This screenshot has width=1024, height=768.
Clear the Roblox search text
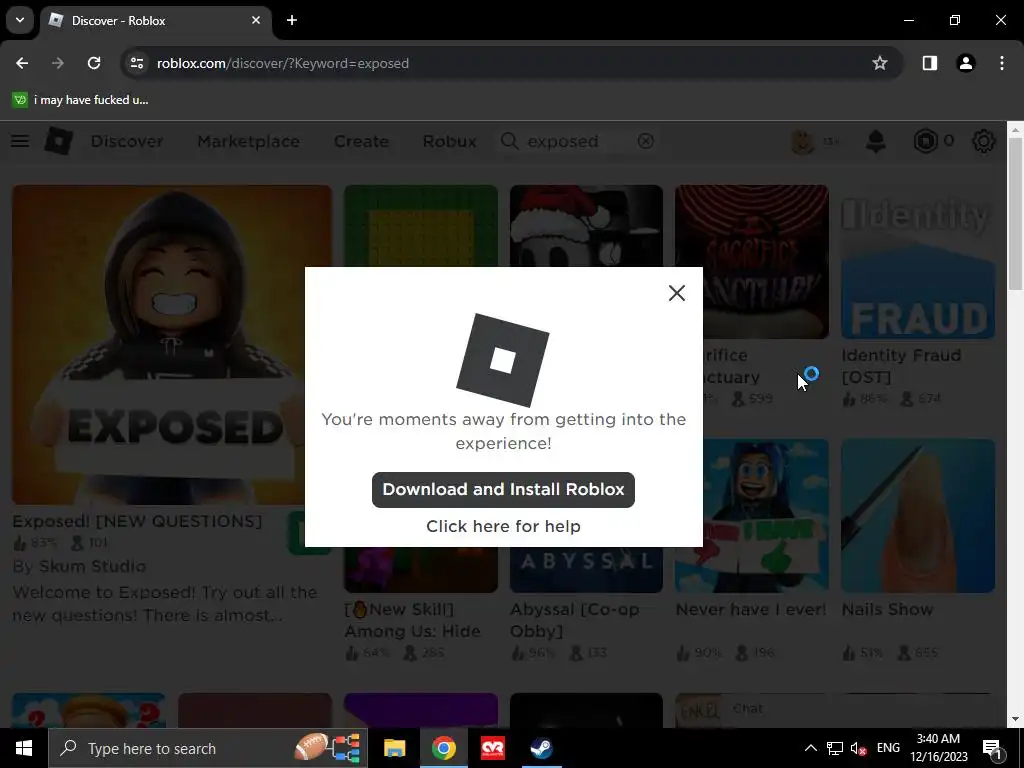click(645, 141)
